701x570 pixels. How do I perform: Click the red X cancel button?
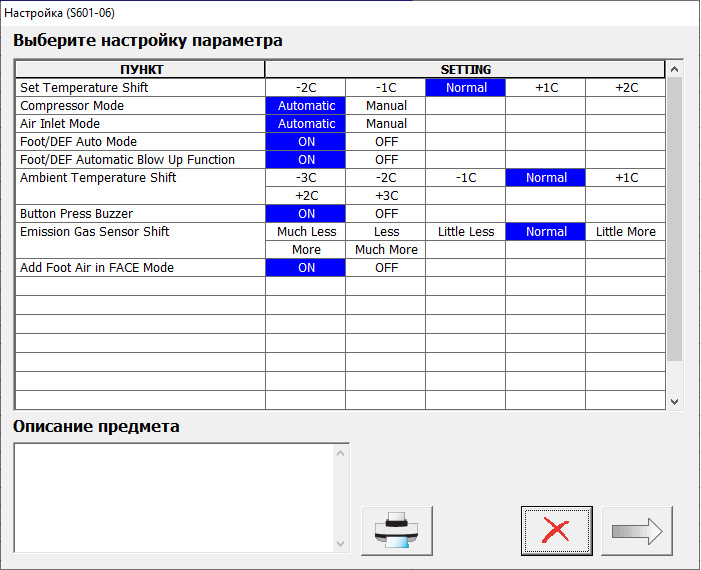tap(557, 531)
